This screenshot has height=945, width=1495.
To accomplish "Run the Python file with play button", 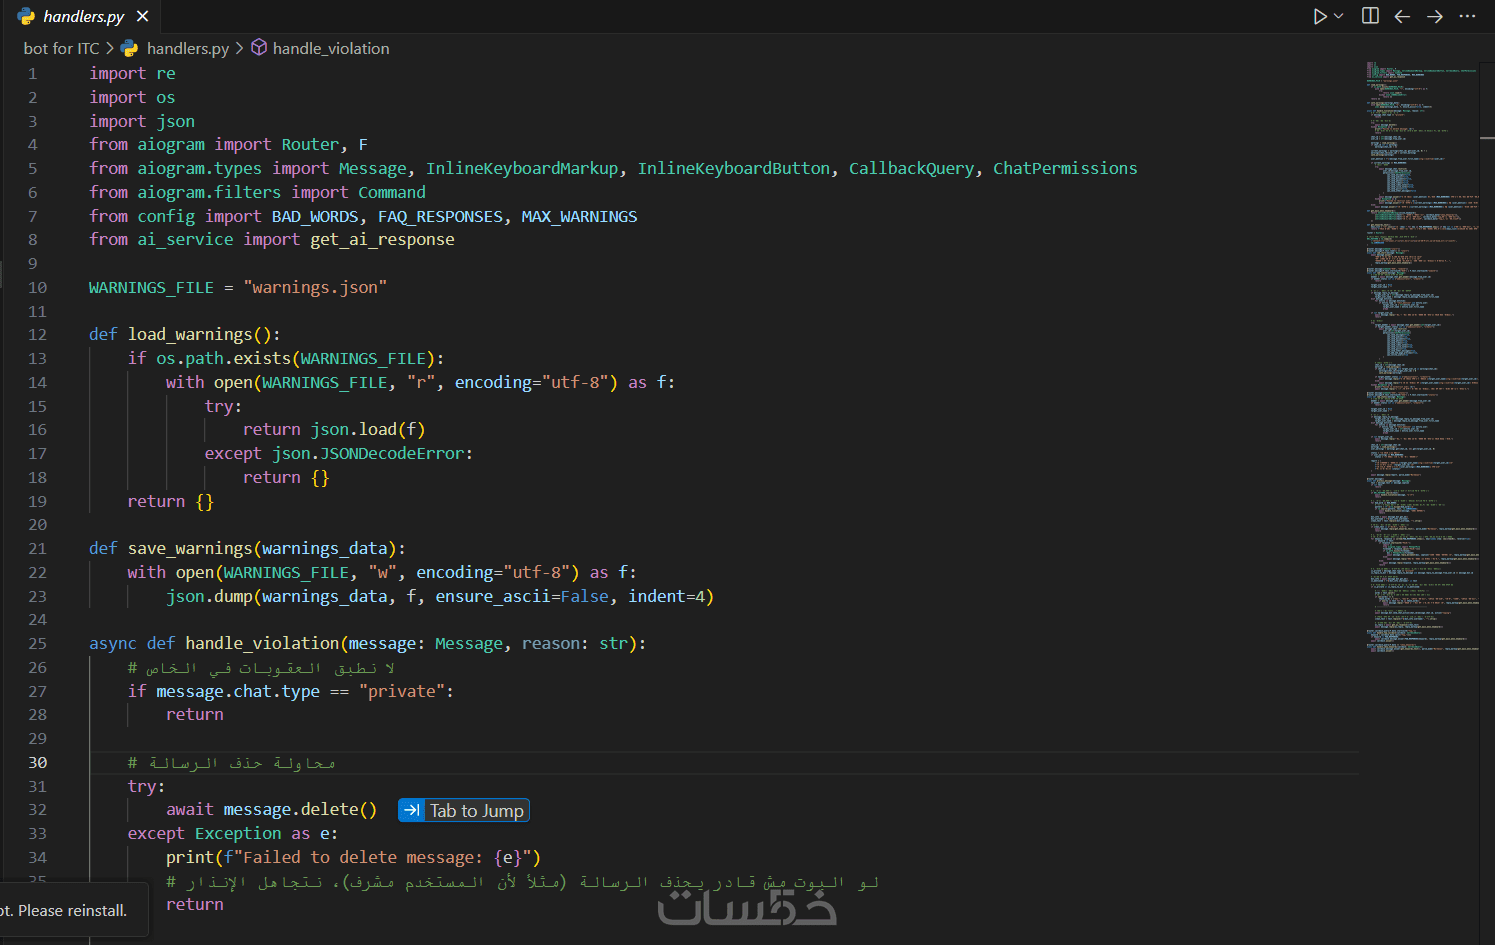I will 1320,16.
